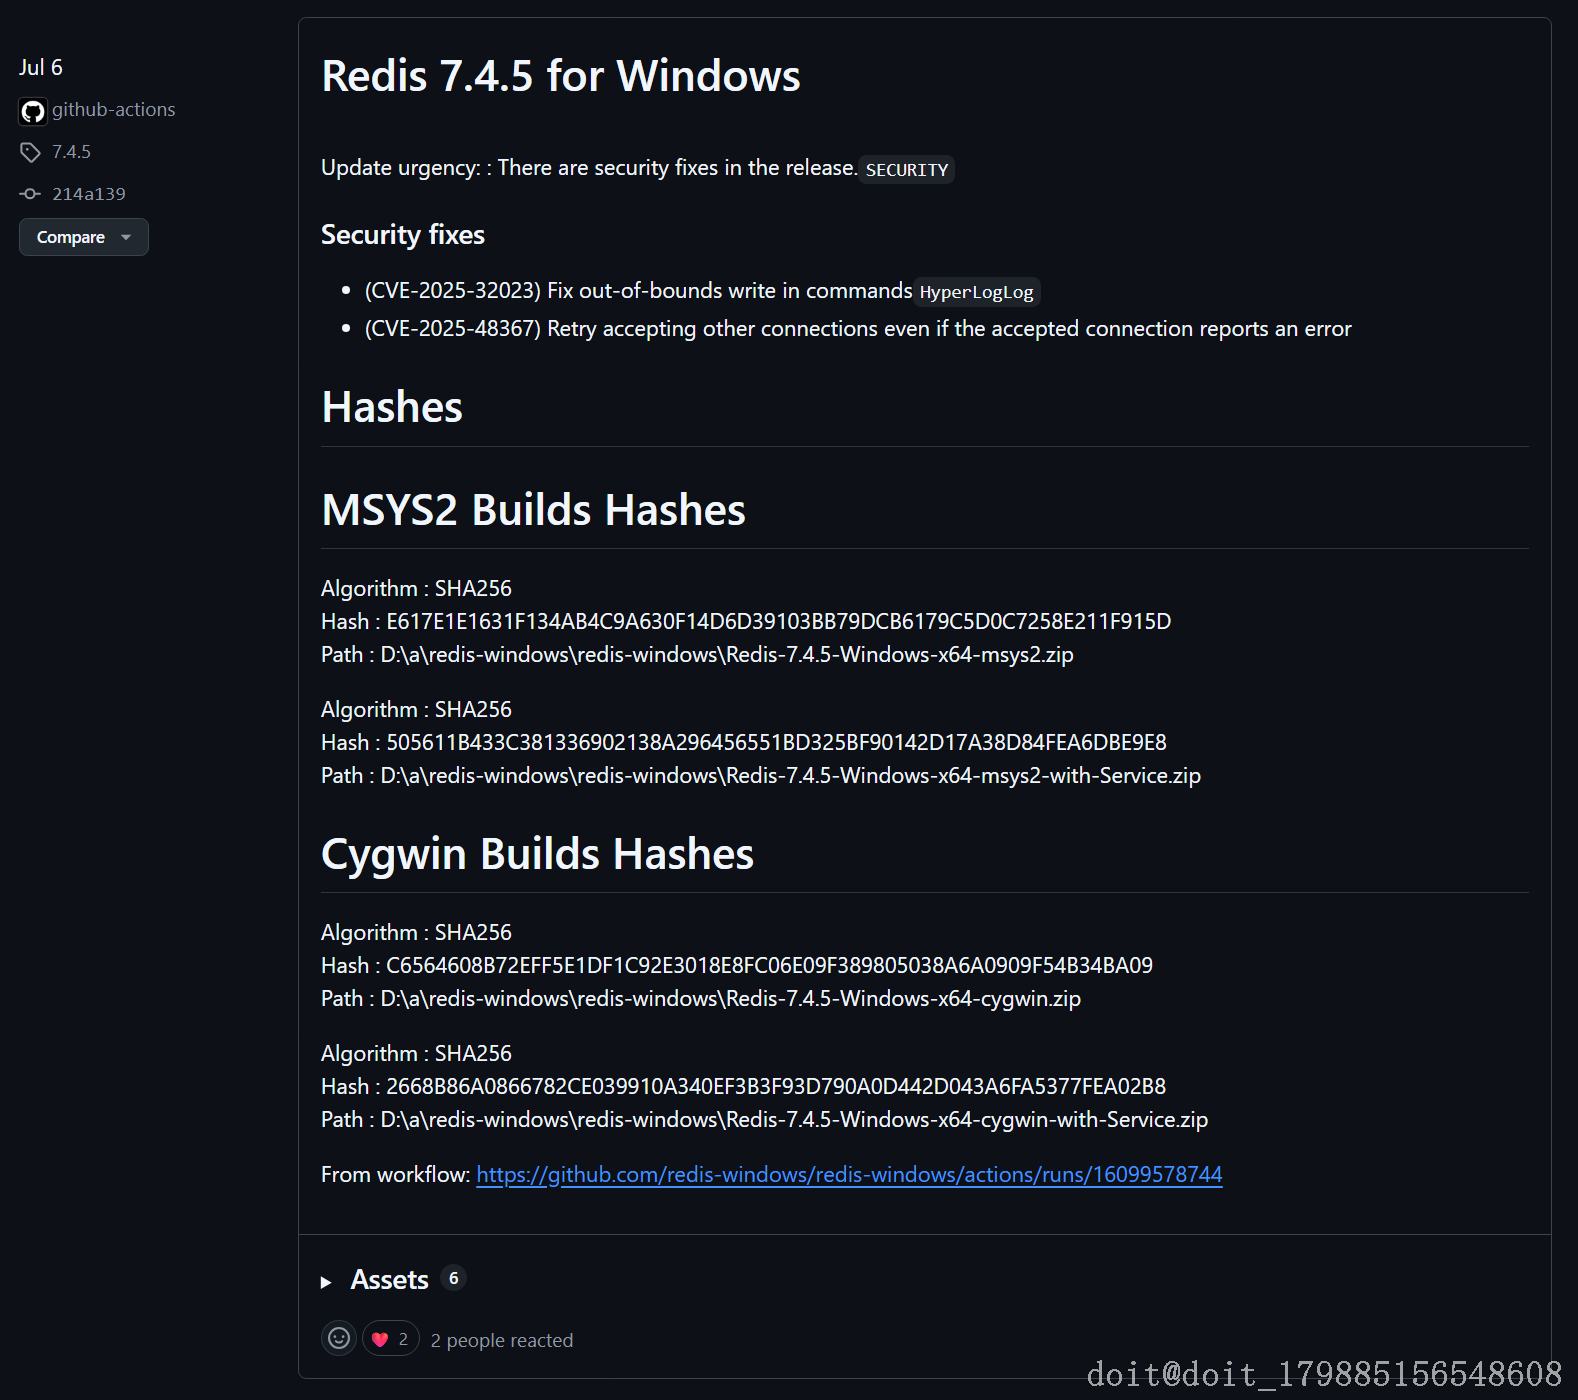
Task: Click the hash starting with 2668B86A0866
Action: tap(776, 1087)
